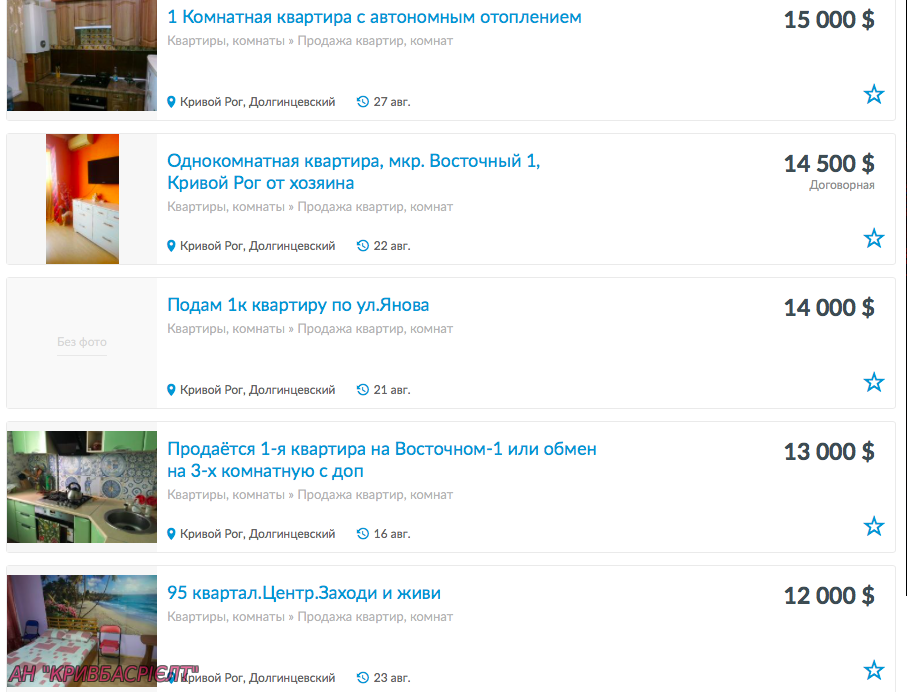
Task: Click category breadcrumb under ул.Янова listing
Action: tap(310, 329)
